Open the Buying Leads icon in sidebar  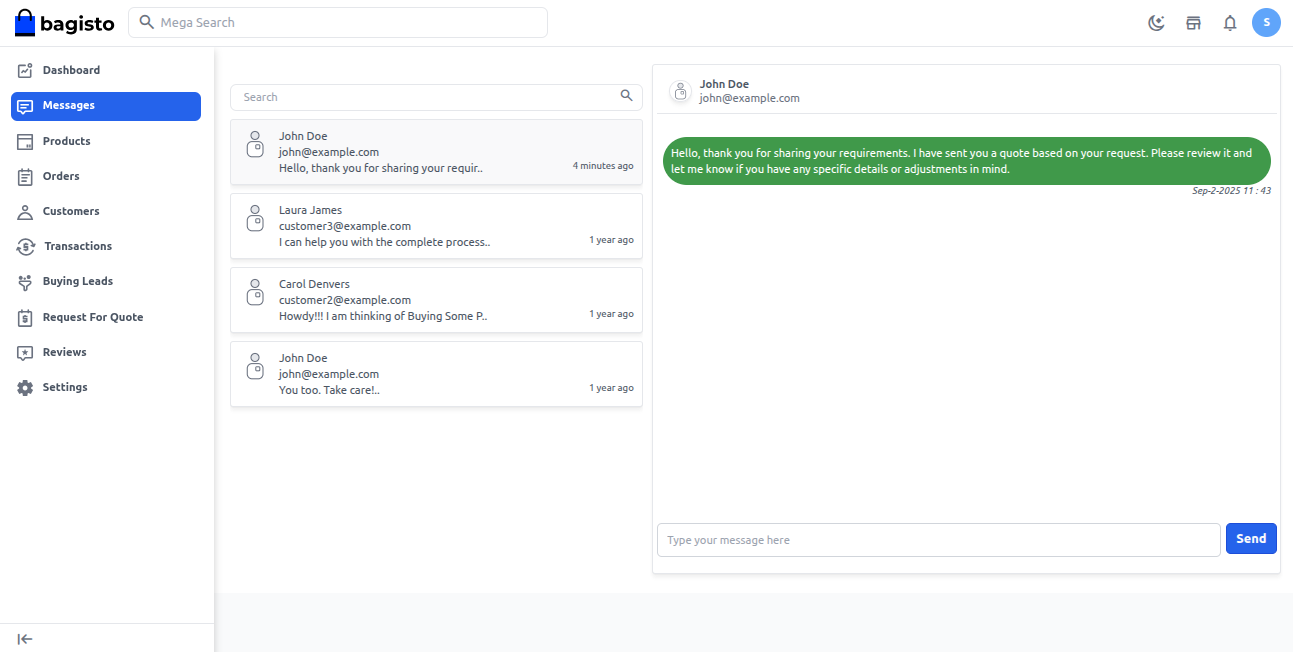tap(26, 282)
